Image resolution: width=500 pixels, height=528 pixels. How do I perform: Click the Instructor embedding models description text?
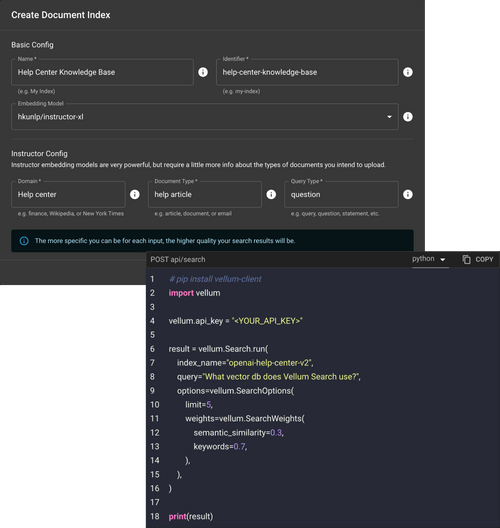(x=198, y=165)
